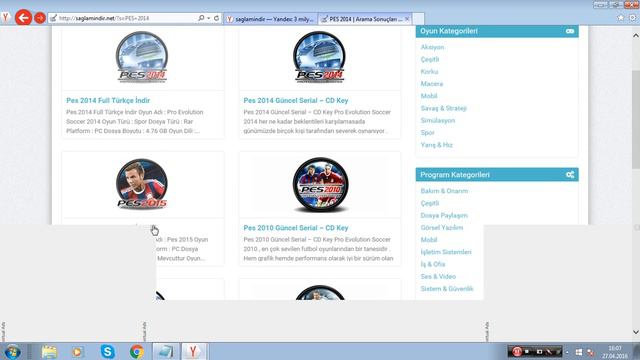The image size is (640, 360).
Task: Open the Macera game category
Action: (431, 84)
